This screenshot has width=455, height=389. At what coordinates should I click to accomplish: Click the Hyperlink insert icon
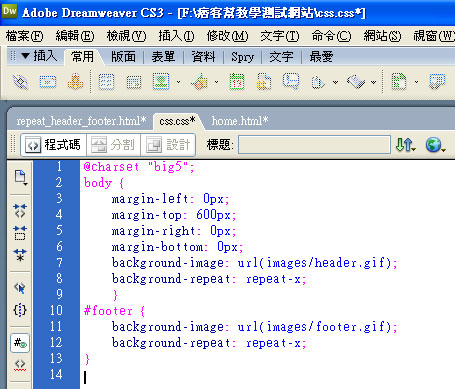tap(20, 81)
